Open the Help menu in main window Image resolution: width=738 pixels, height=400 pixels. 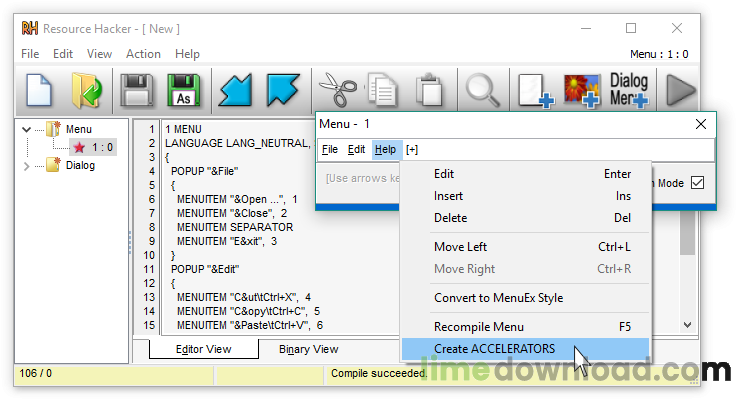(x=187, y=54)
